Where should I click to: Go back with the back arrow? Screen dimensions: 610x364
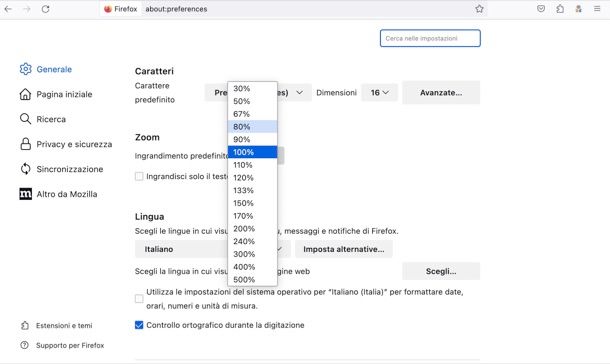click(x=8, y=9)
